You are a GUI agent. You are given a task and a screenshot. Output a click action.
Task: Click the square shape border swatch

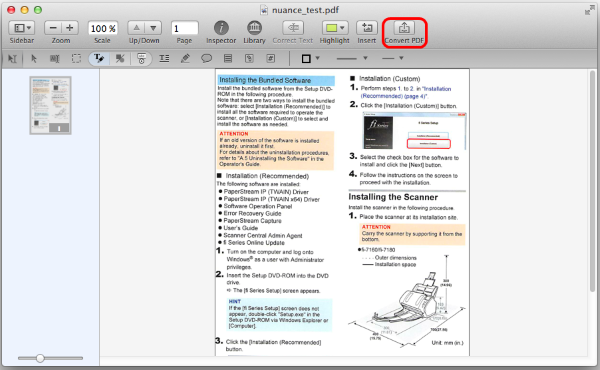(x=306, y=59)
